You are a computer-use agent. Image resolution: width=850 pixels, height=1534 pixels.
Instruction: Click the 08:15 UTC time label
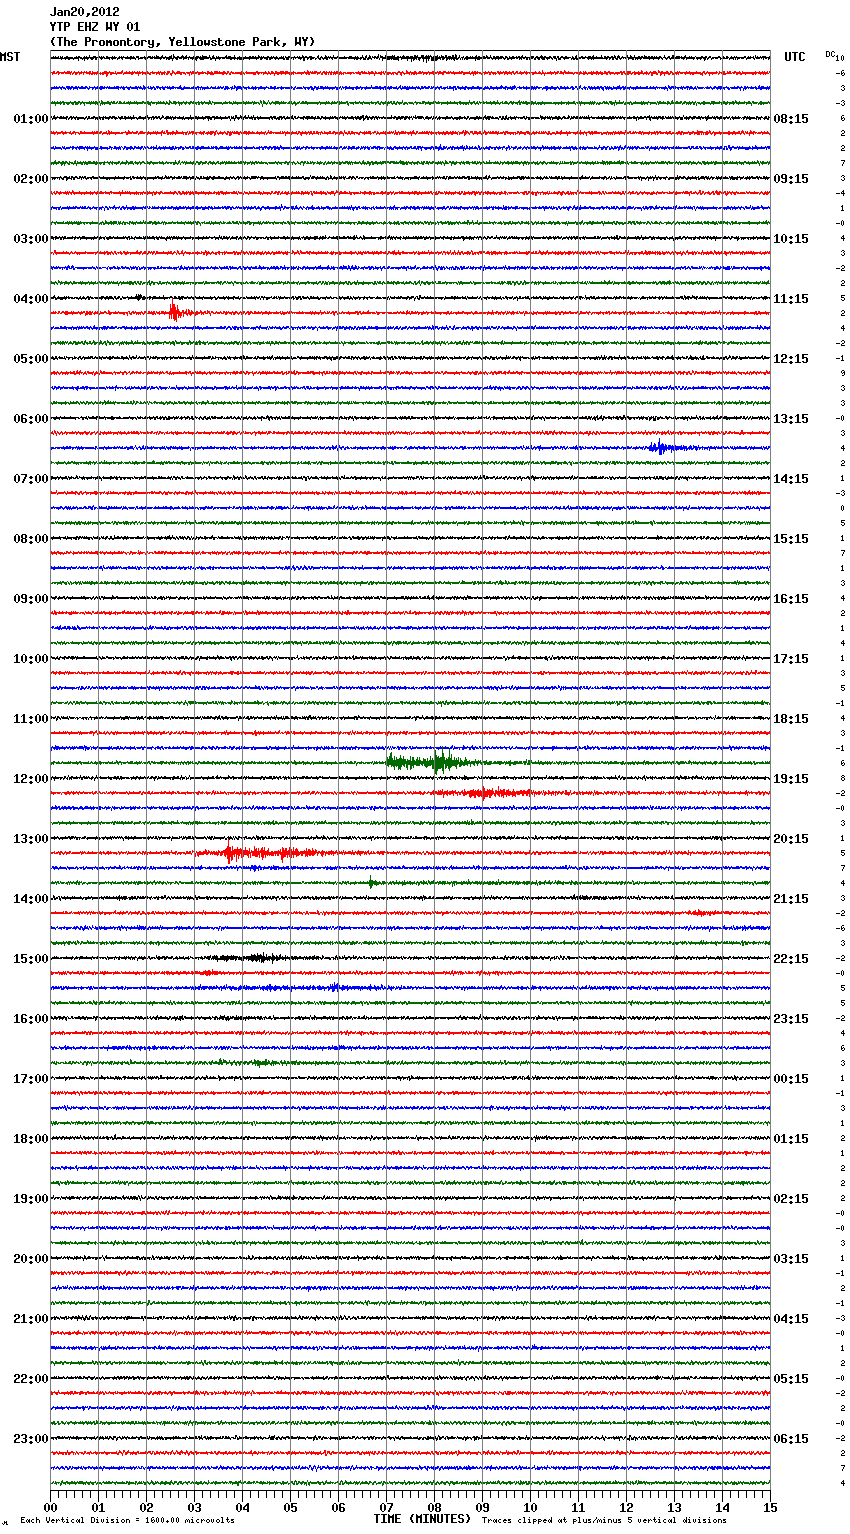[x=791, y=119]
